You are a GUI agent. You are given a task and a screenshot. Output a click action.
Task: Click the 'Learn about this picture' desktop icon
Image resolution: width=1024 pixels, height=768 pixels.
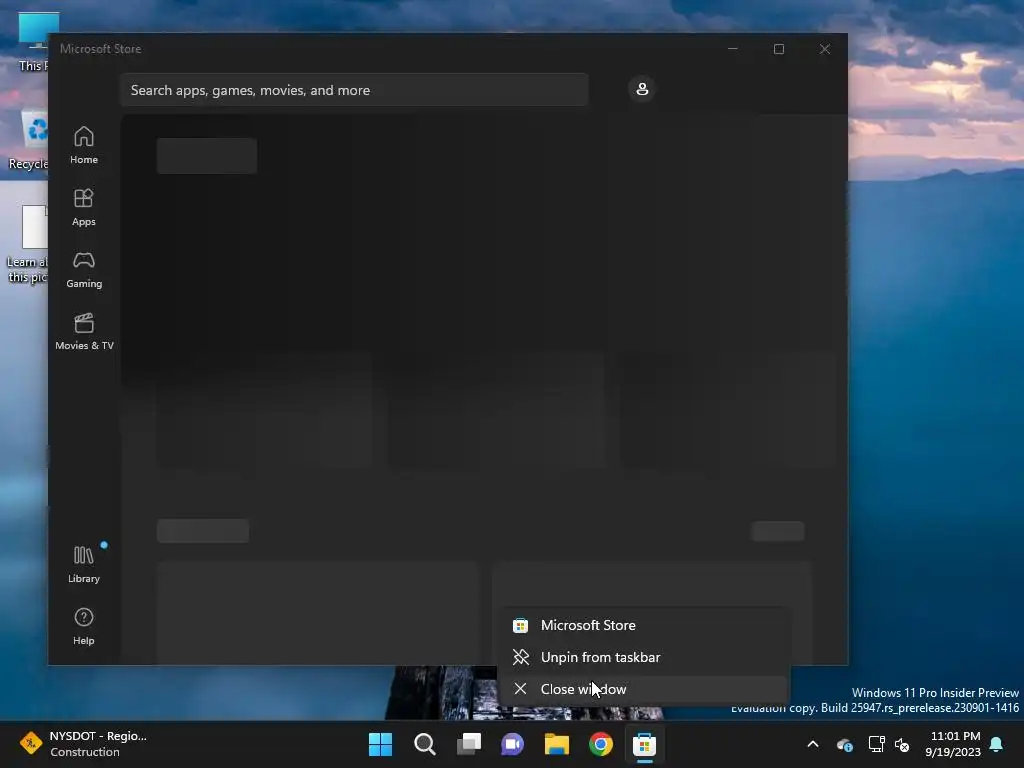pyautogui.click(x=27, y=244)
